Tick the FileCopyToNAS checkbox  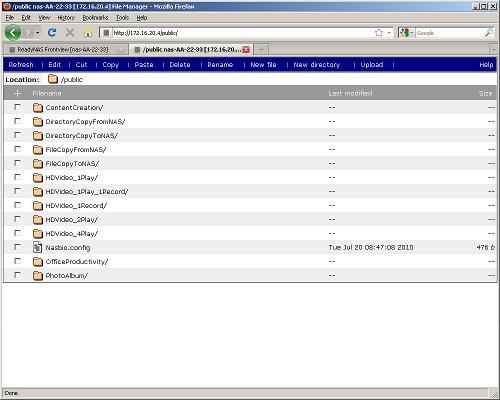click(x=17, y=163)
